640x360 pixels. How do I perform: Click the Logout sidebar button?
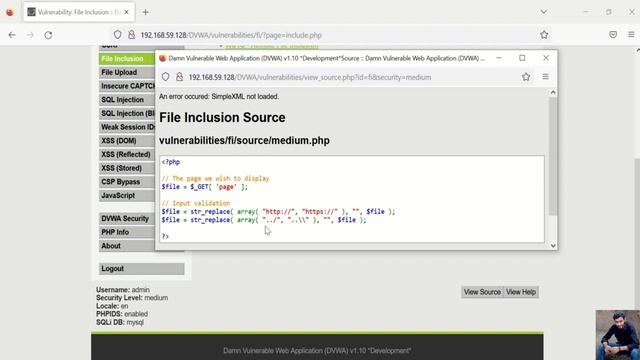141,269
